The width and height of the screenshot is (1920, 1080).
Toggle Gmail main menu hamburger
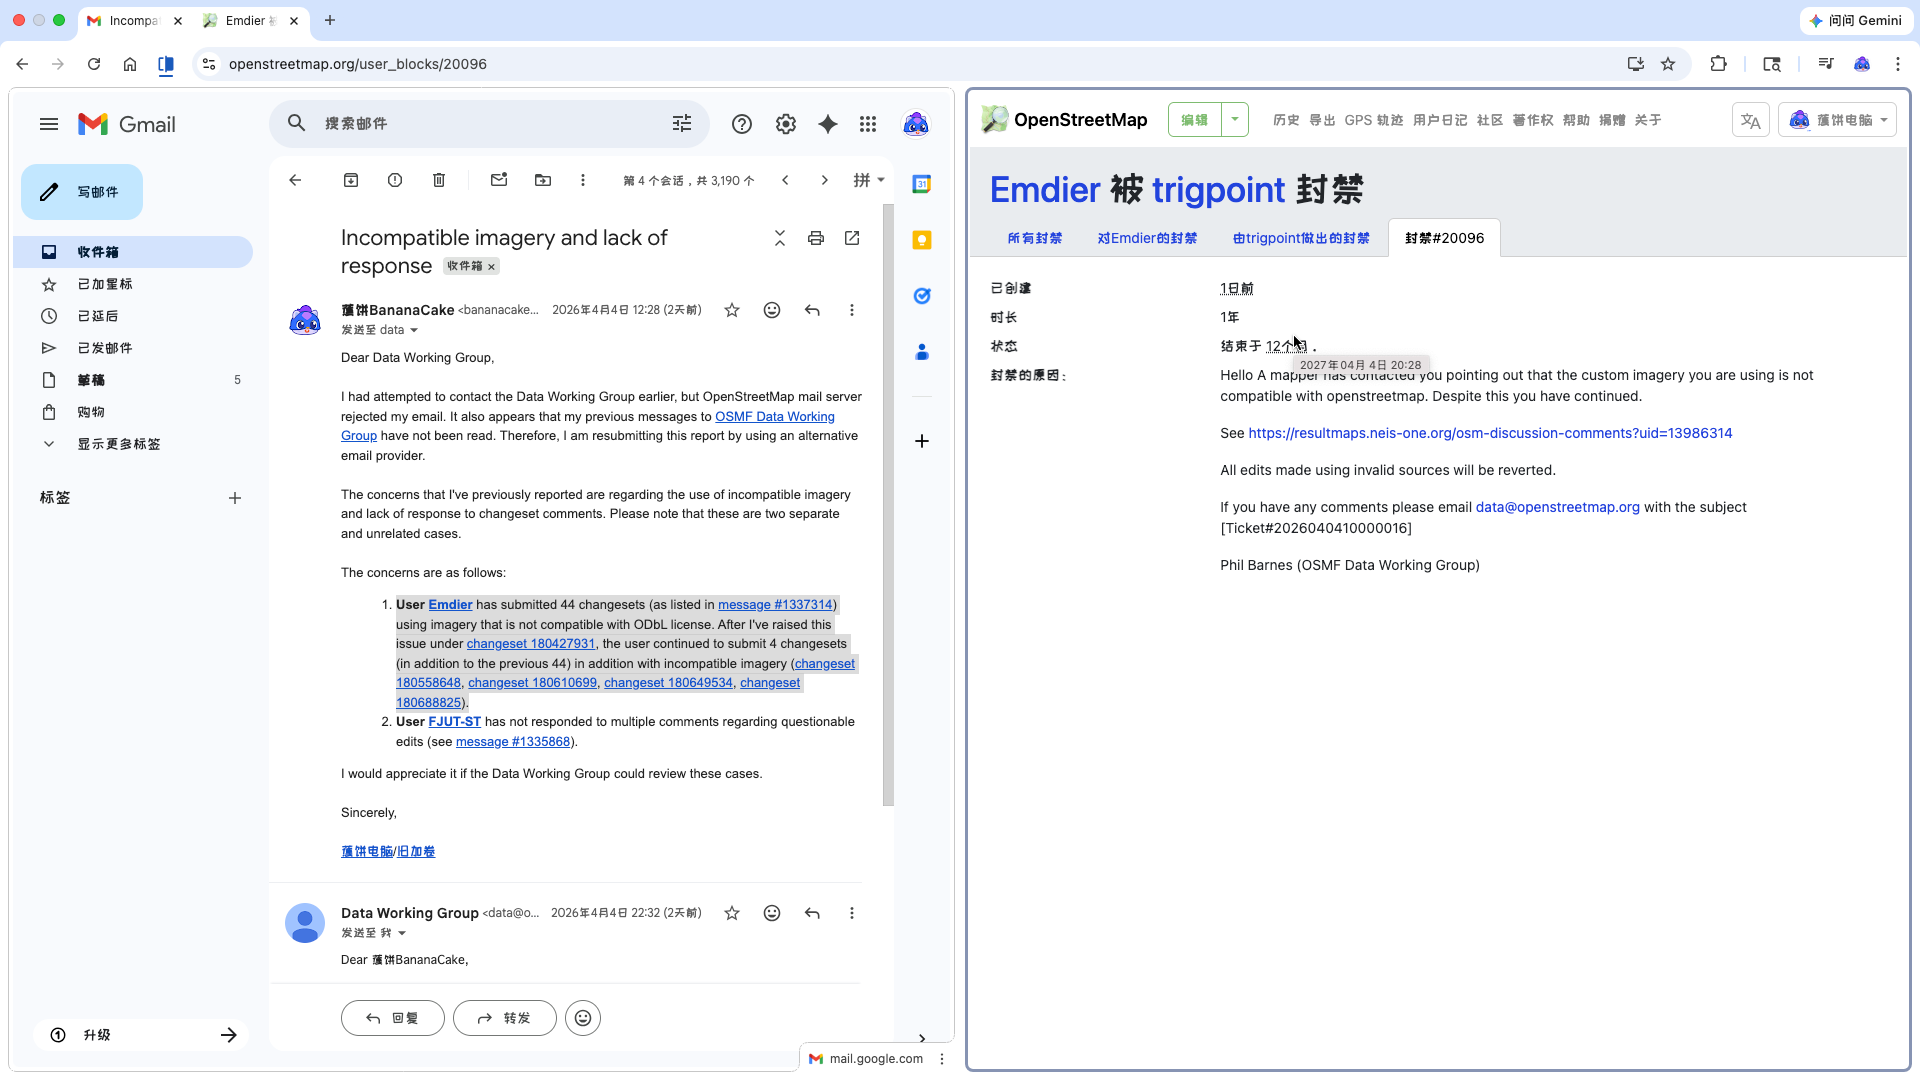49,124
